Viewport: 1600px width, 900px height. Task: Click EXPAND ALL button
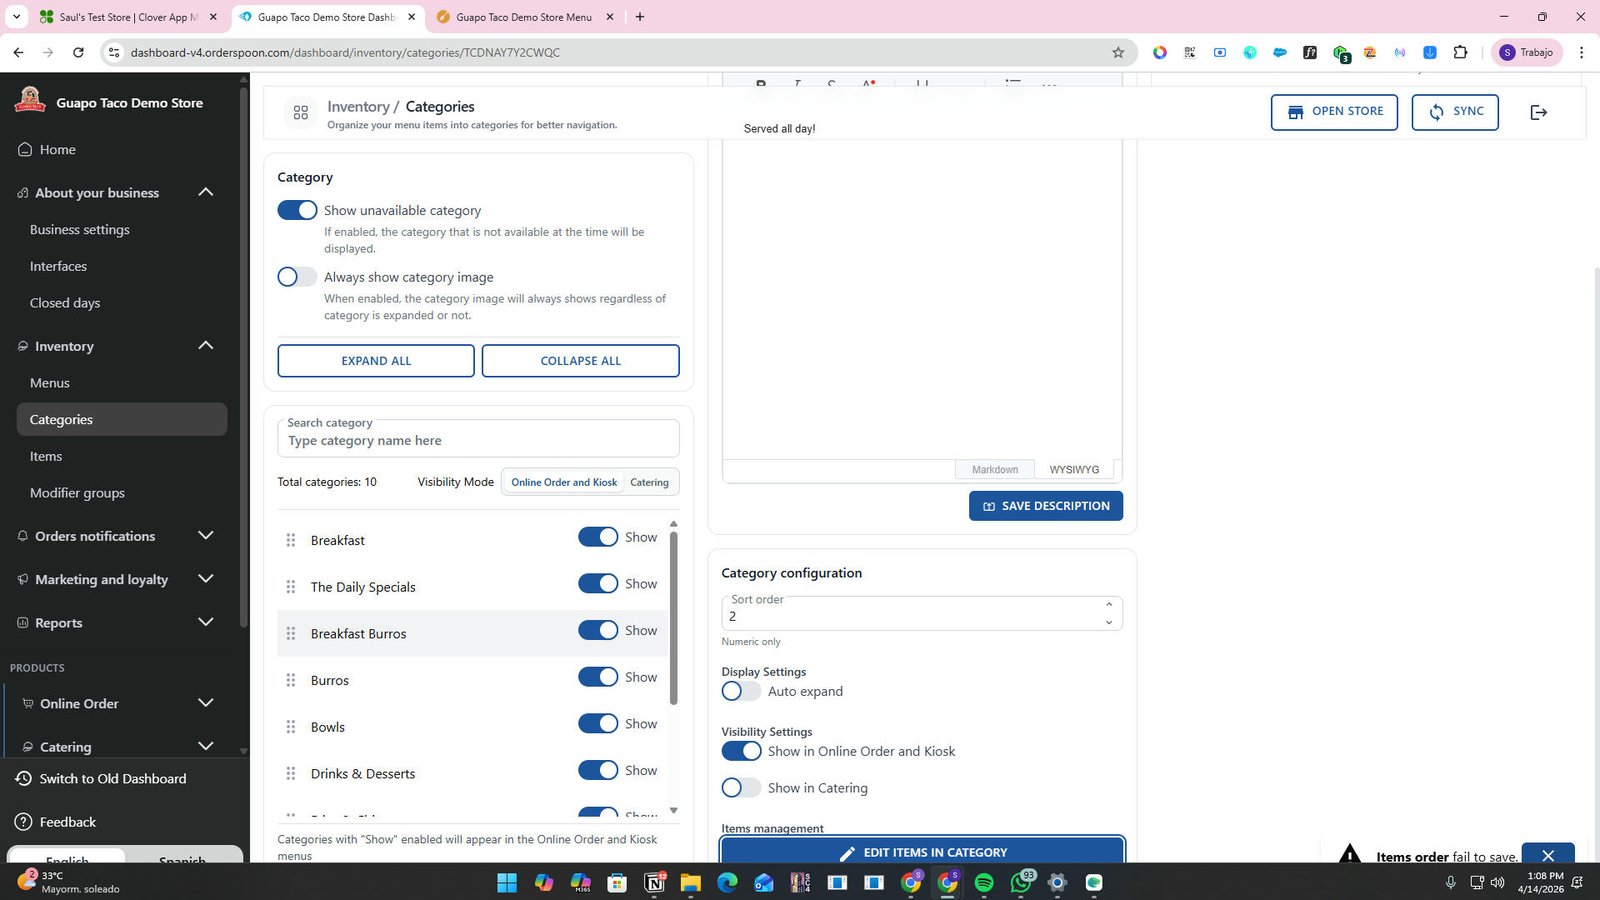click(376, 361)
